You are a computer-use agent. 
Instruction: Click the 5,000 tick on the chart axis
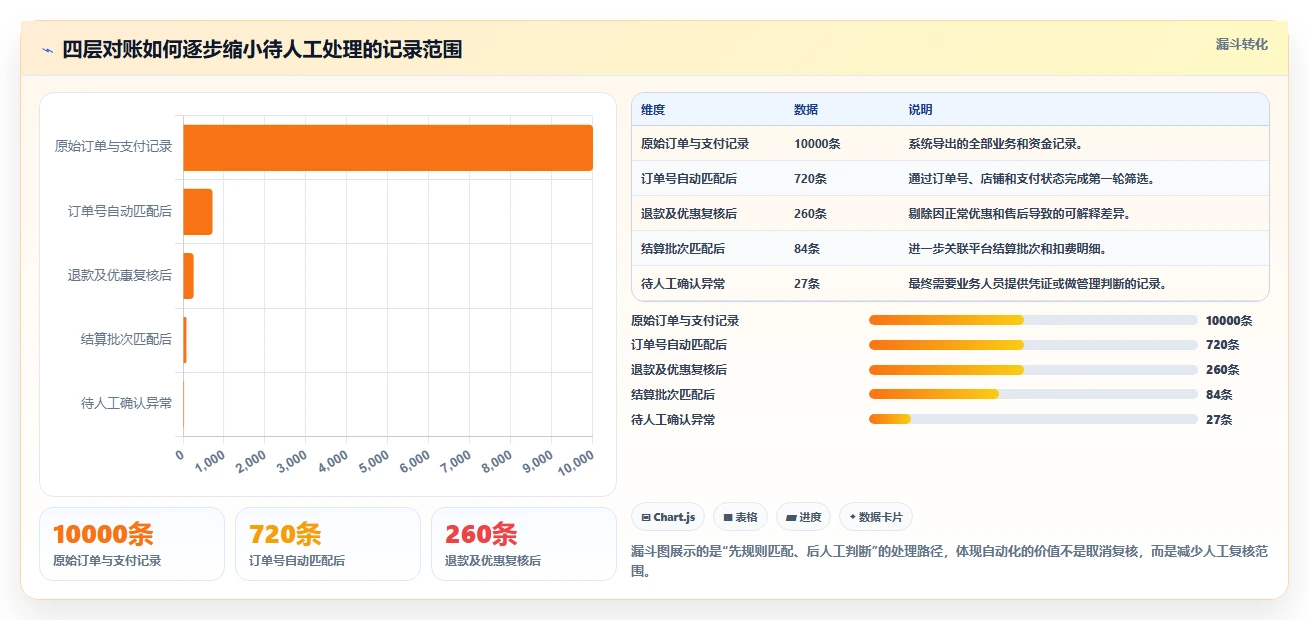pos(373,462)
